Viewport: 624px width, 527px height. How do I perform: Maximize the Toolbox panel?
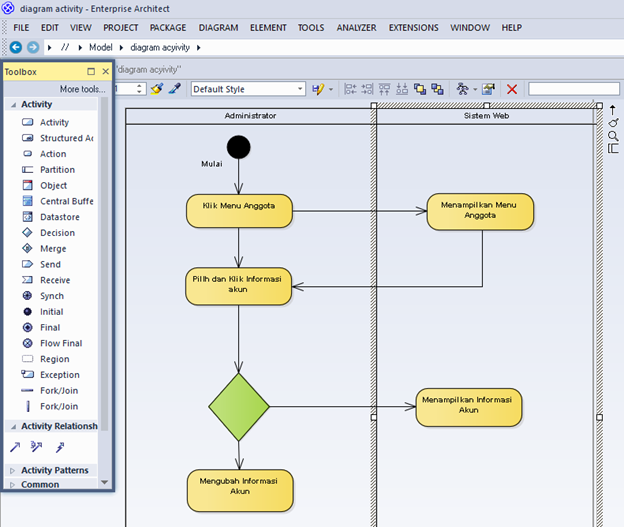point(91,72)
